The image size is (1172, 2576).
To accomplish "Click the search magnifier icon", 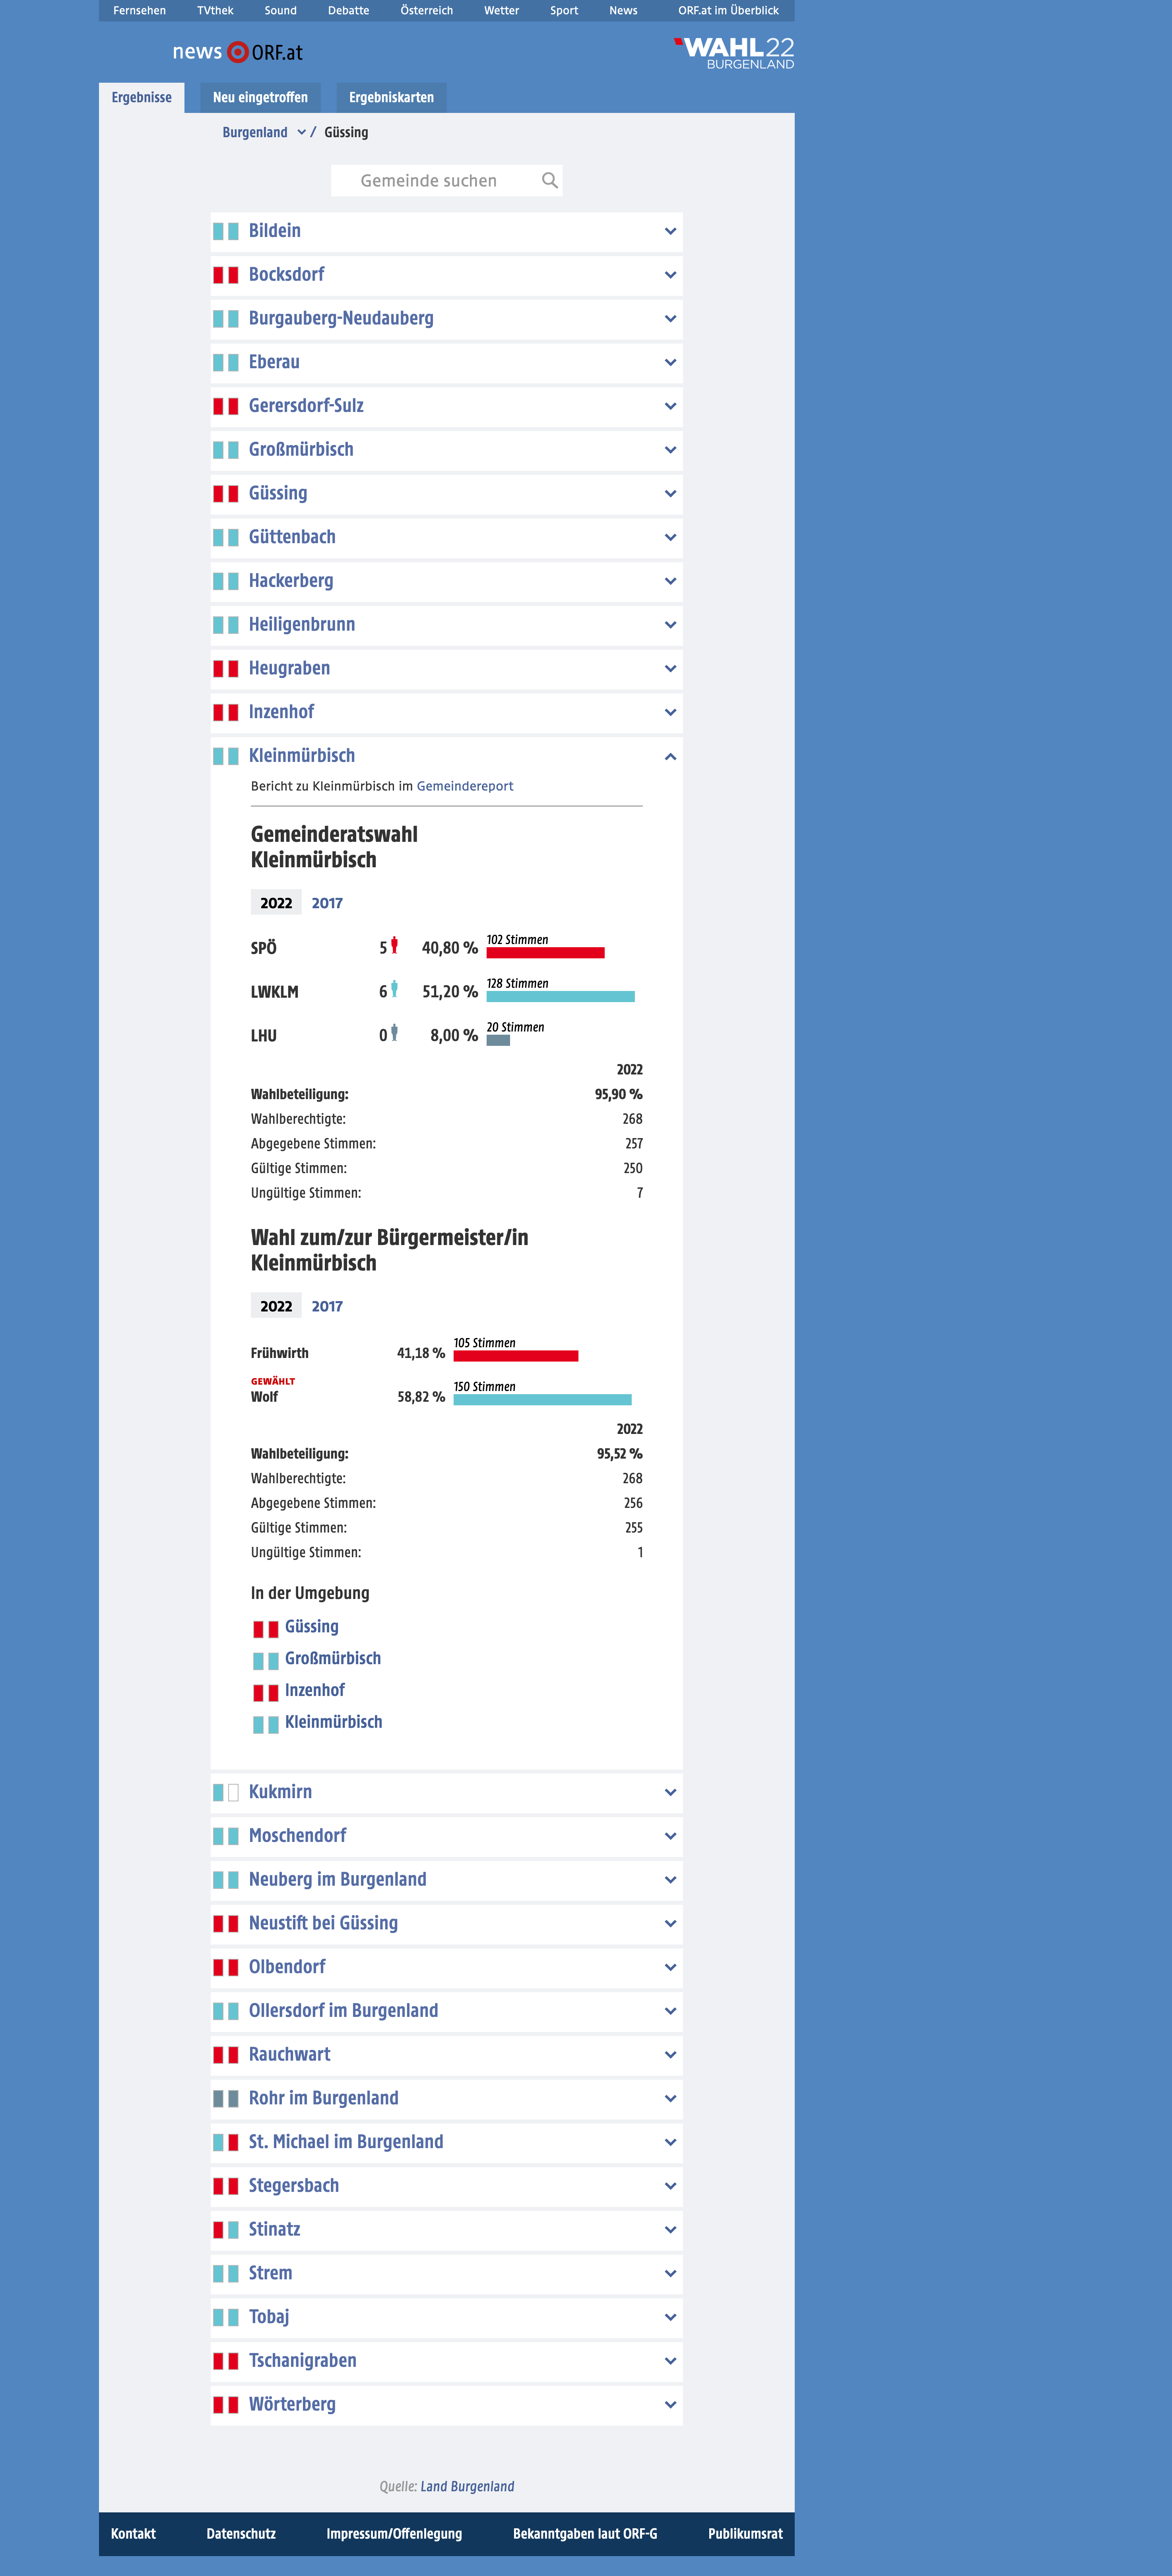I will pyautogui.click(x=549, y=180).
